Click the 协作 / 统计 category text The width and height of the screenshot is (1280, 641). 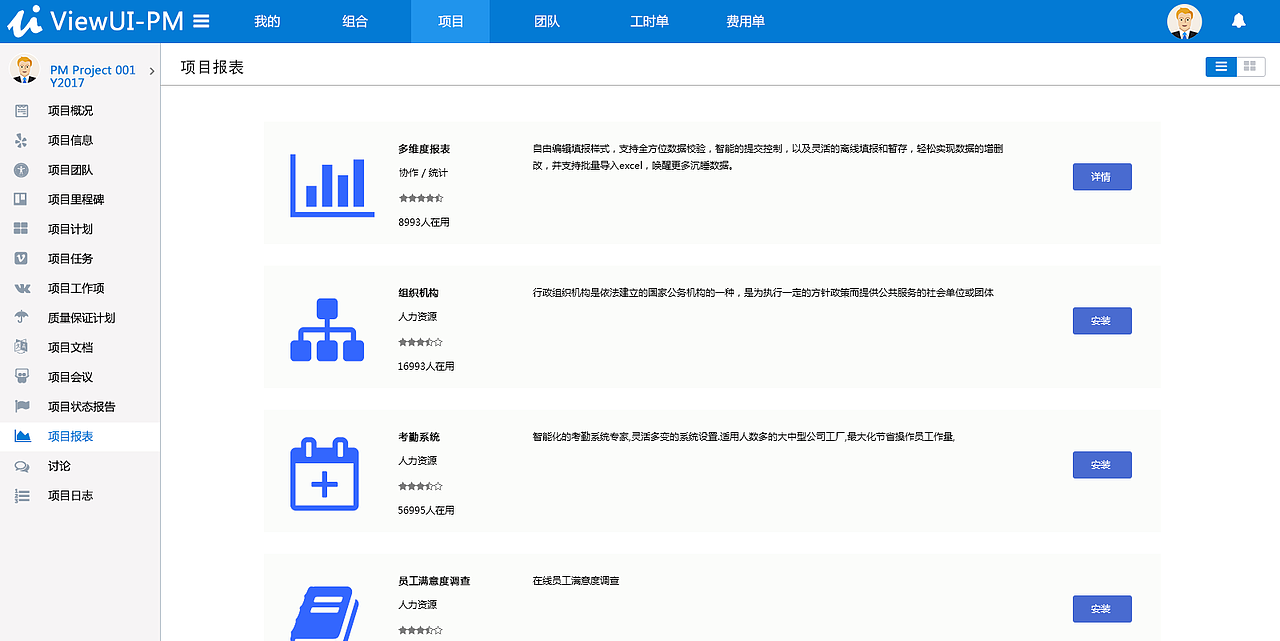(x=423, y=173)
